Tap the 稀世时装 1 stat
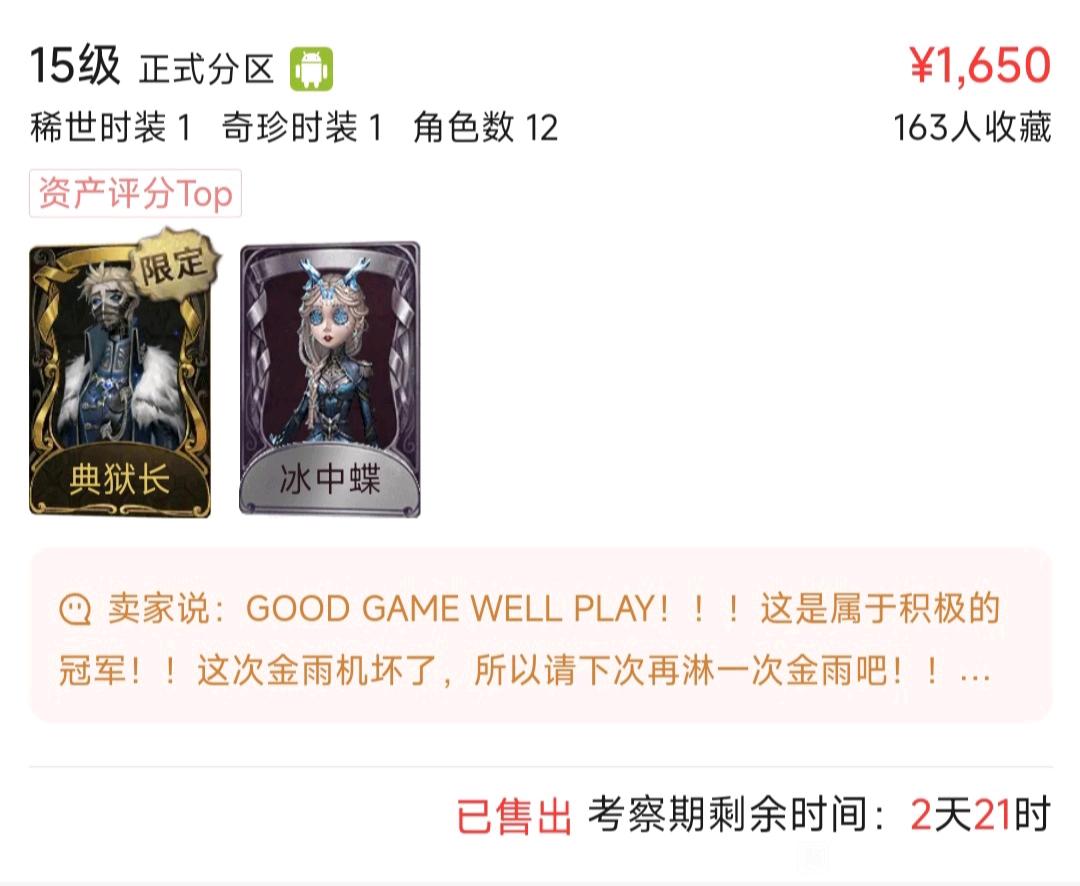 click(x=110, y=128)
